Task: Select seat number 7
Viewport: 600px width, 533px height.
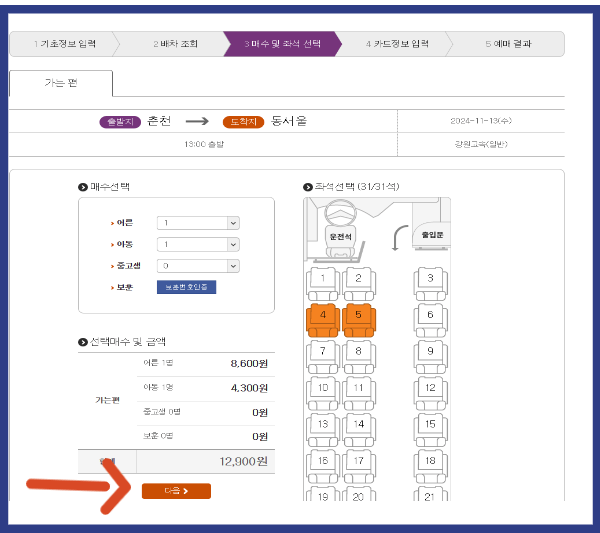Action: click(323, 357)
